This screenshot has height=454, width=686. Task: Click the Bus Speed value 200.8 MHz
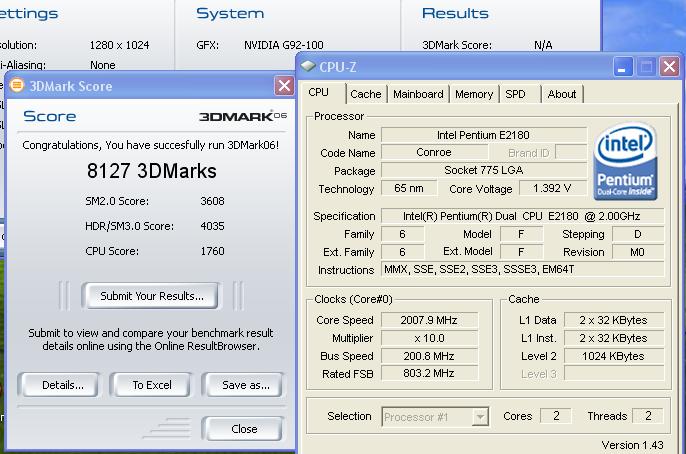[x=429, y=356]
